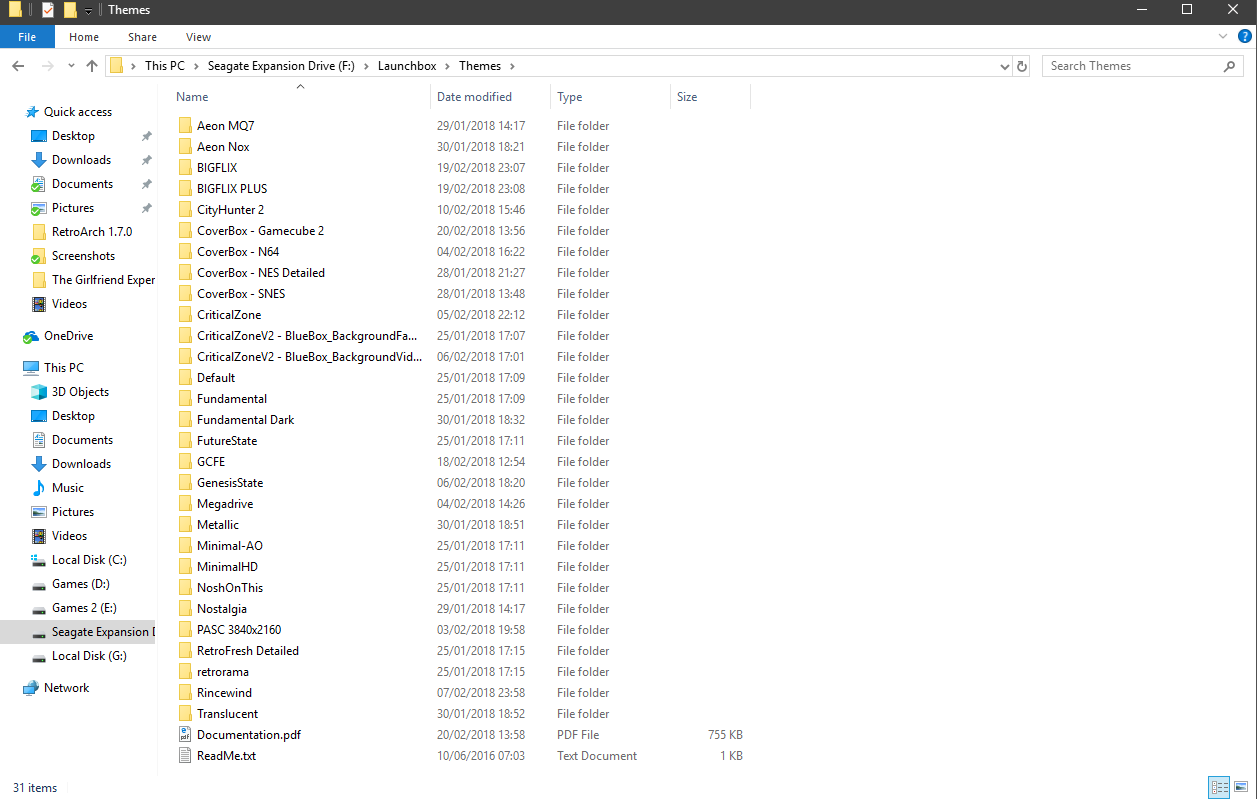Select the Nostalgia folder name
Screen dimensions: 1257x799
222,609
